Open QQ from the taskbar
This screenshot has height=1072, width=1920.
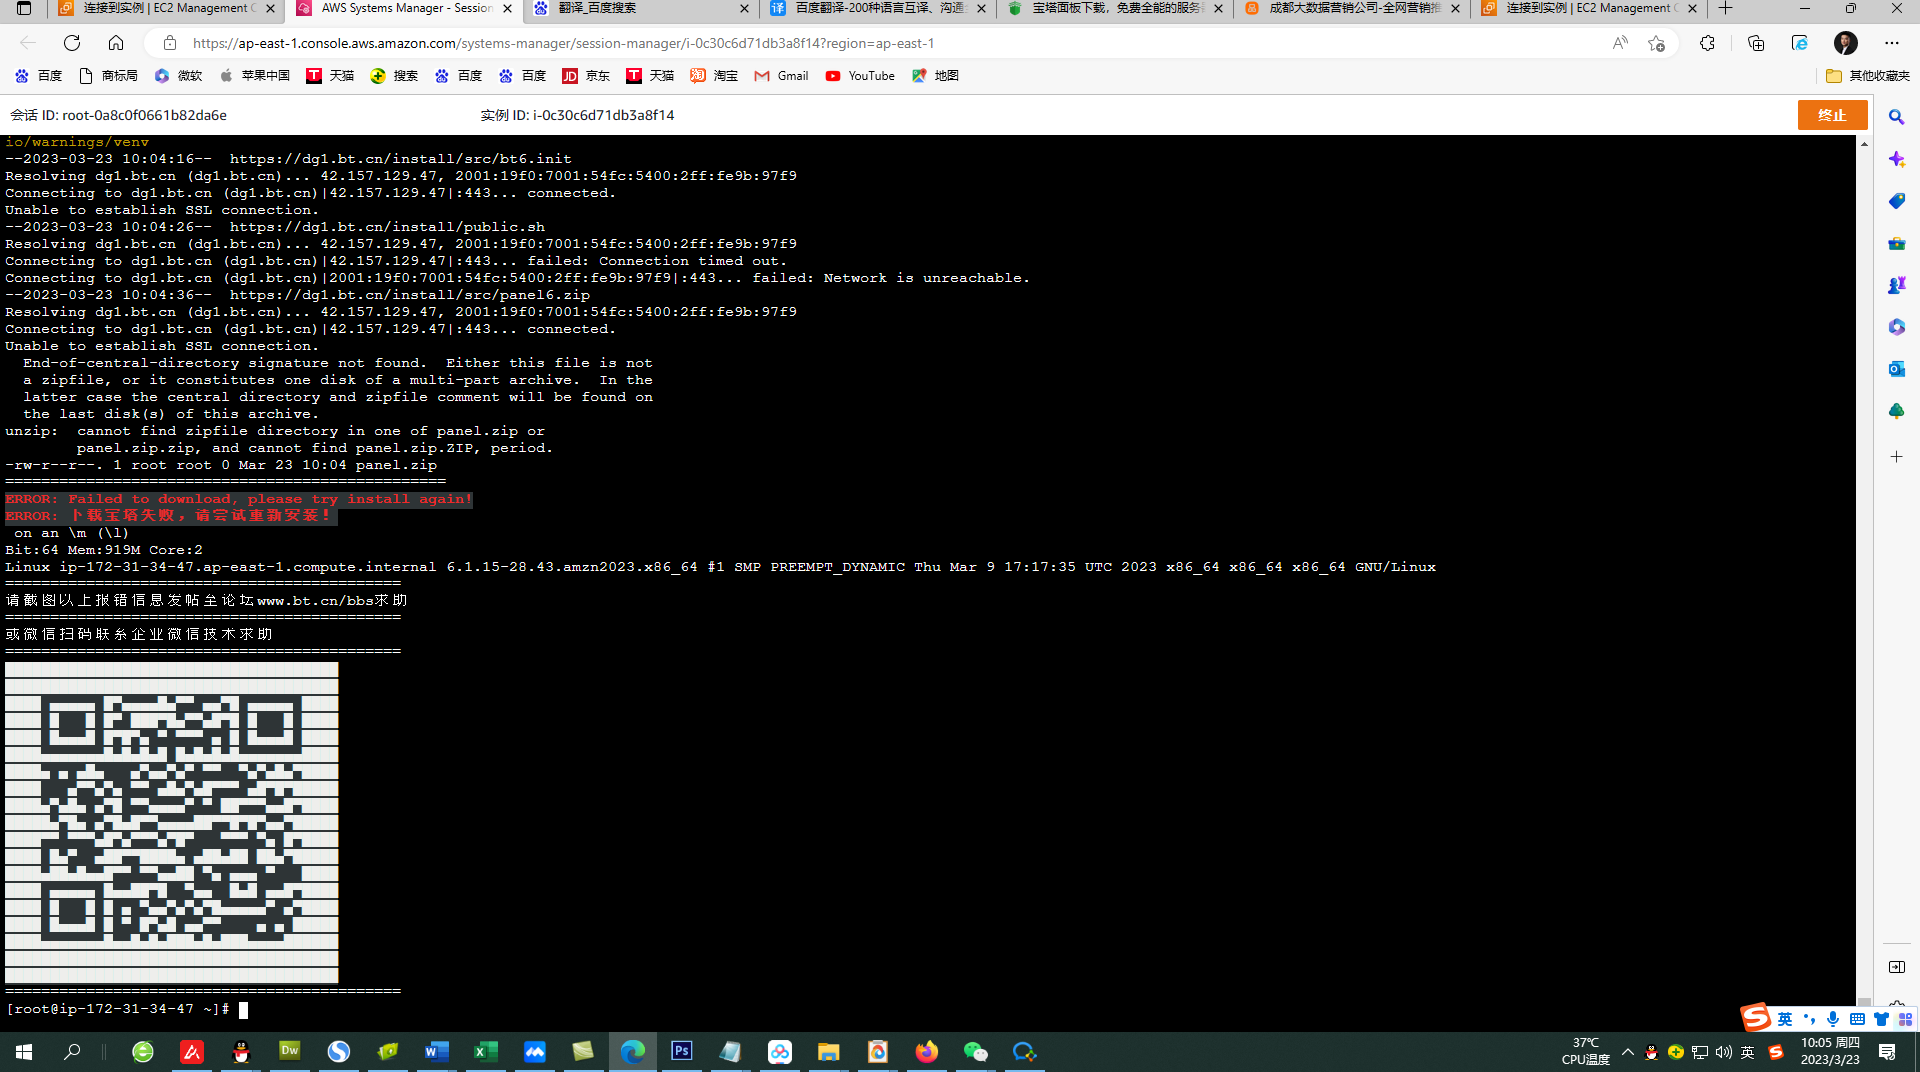[241, 1052]
